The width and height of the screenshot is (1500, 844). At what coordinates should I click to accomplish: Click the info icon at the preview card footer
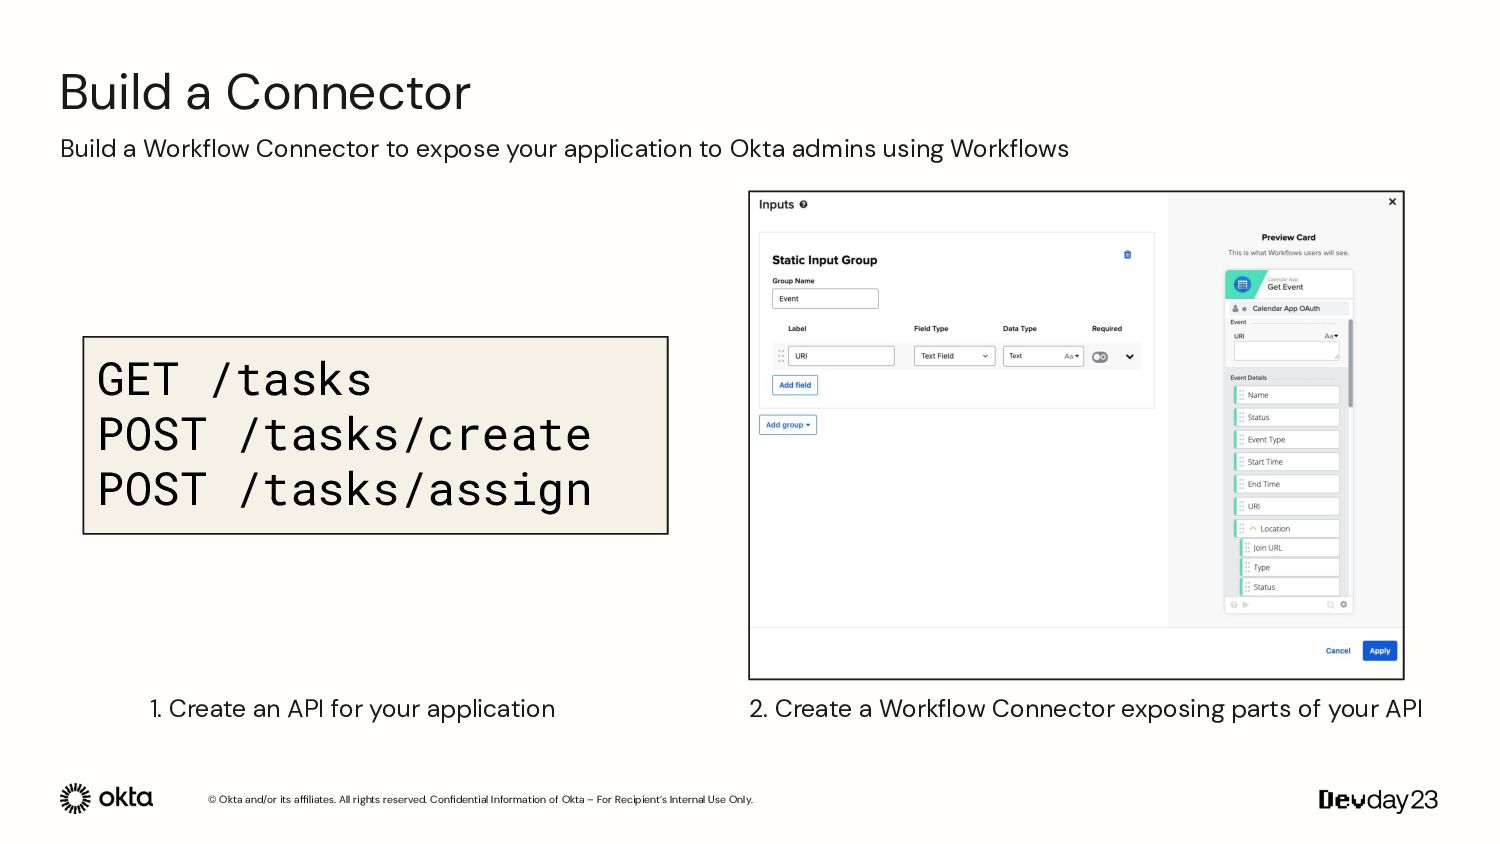tap(1234, 605)
